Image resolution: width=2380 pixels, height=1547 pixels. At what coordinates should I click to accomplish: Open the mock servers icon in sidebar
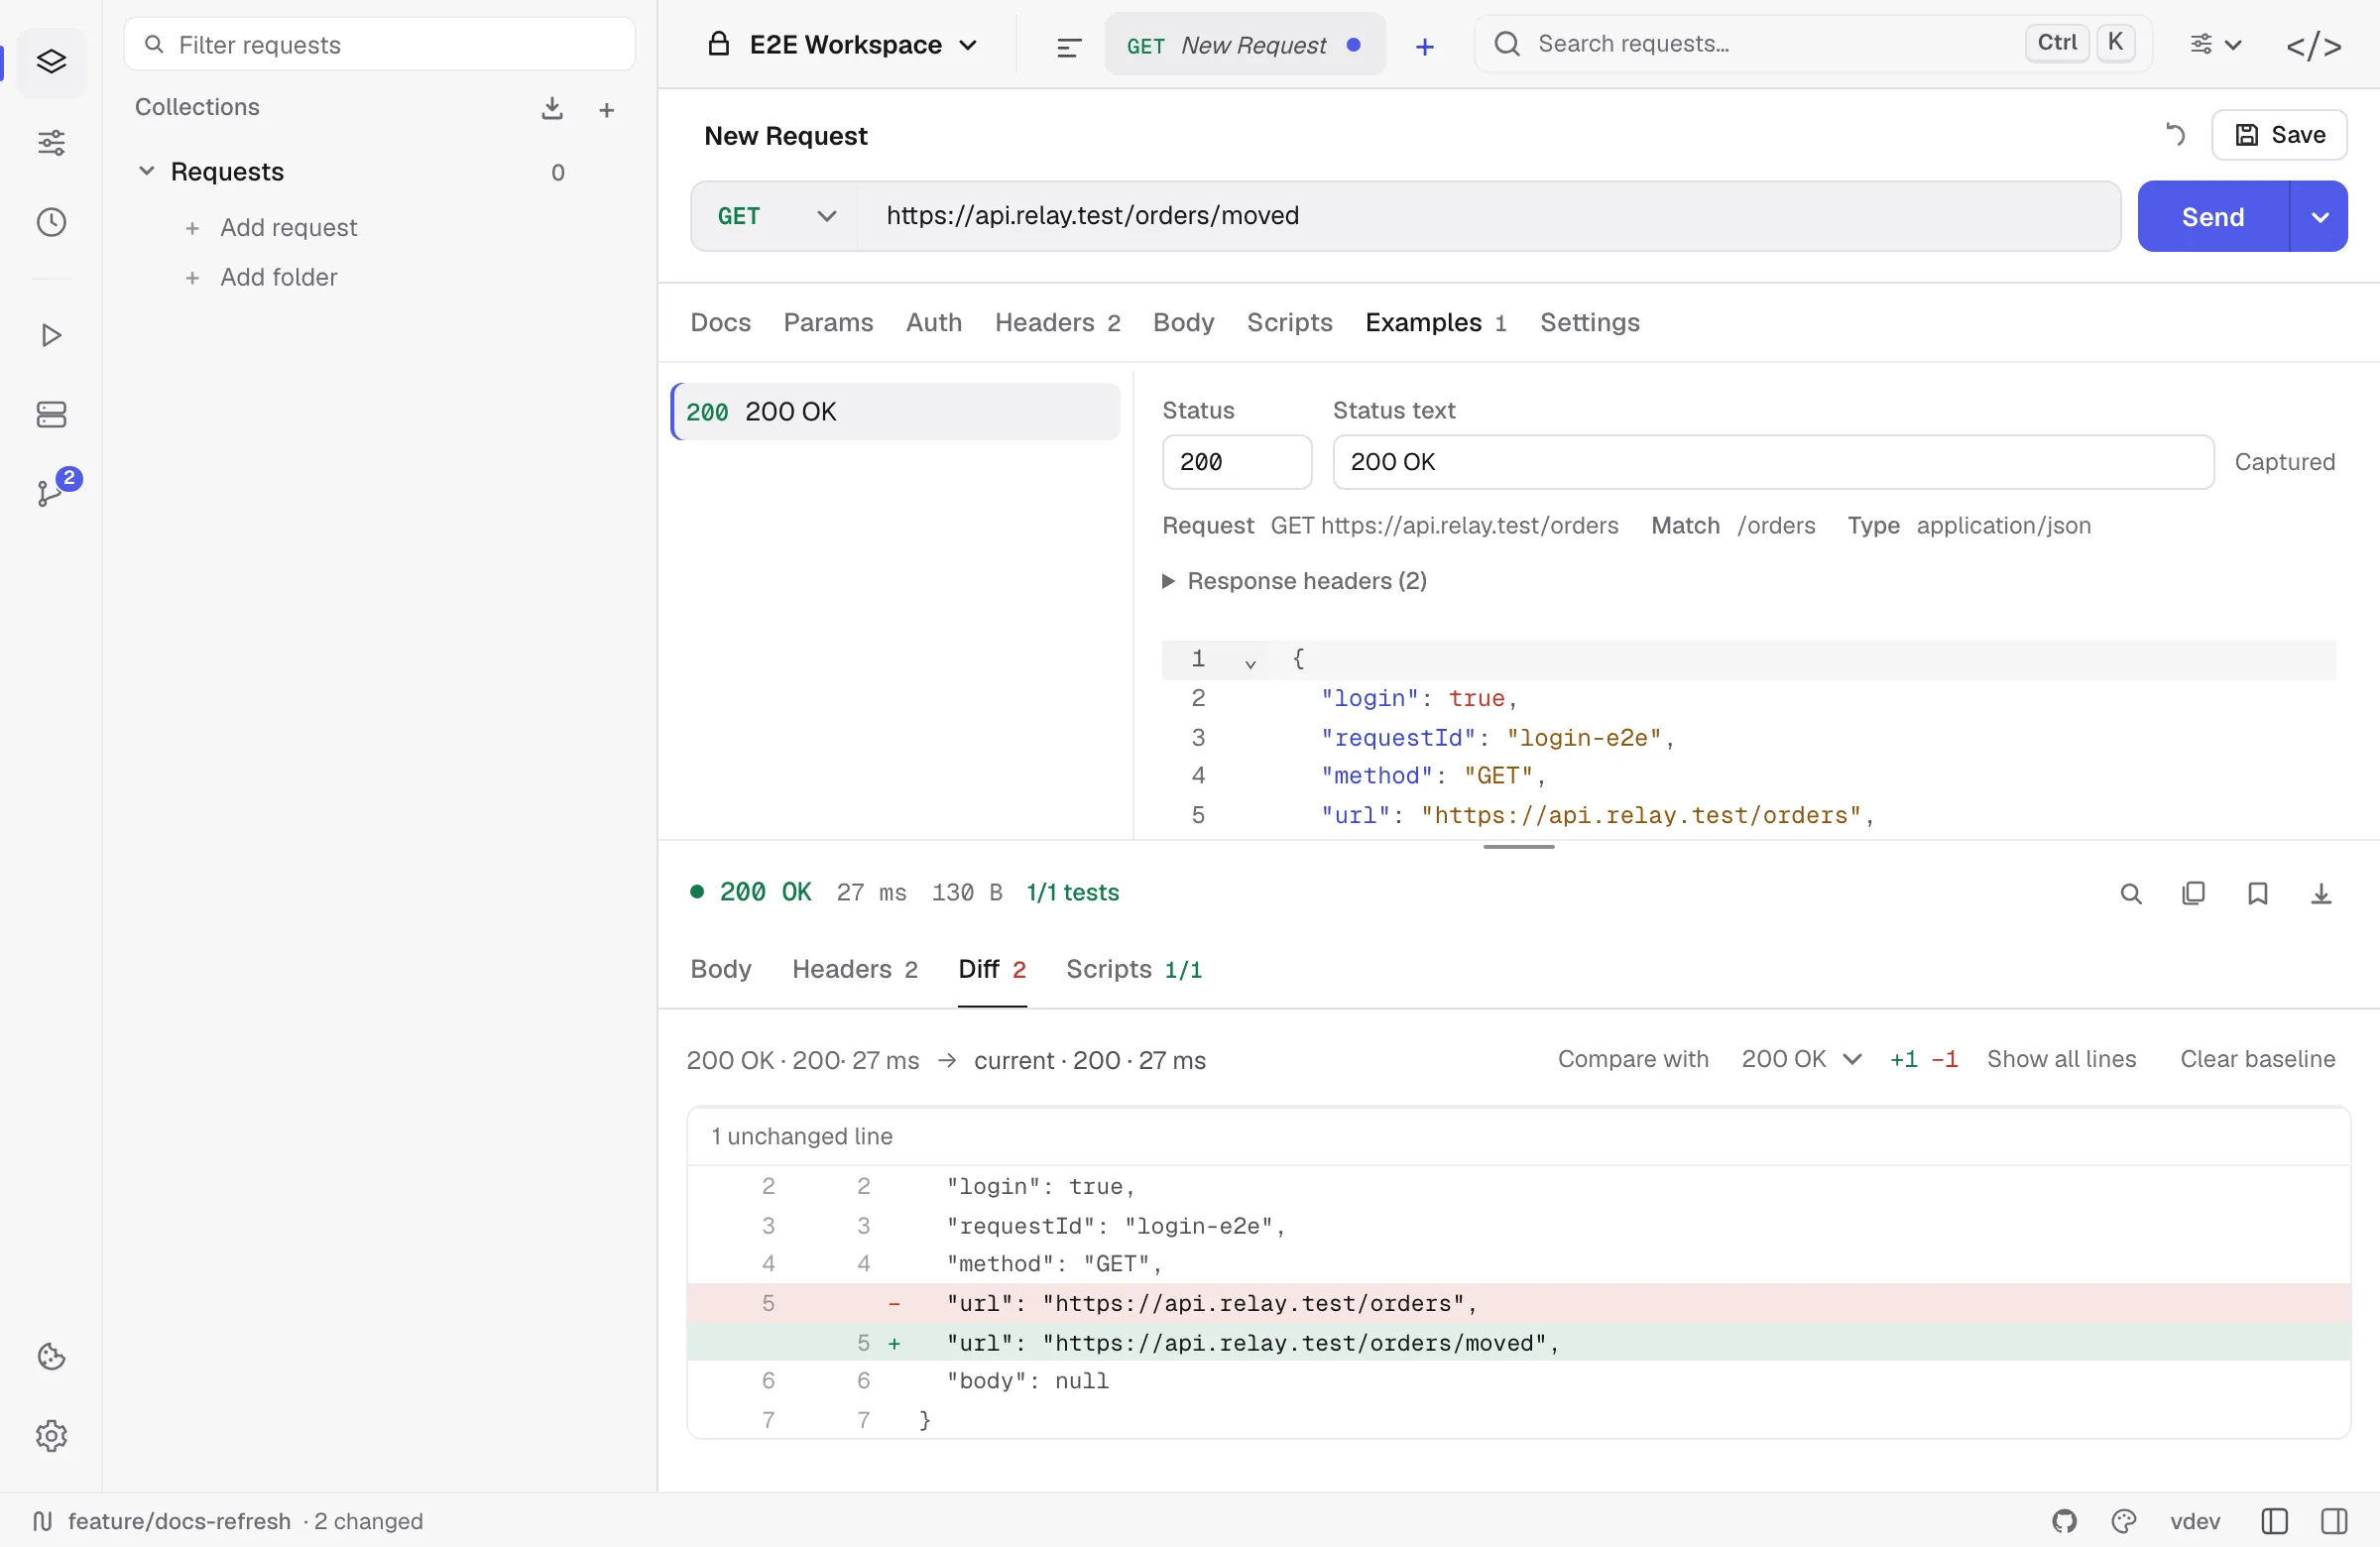coord(51,414)
